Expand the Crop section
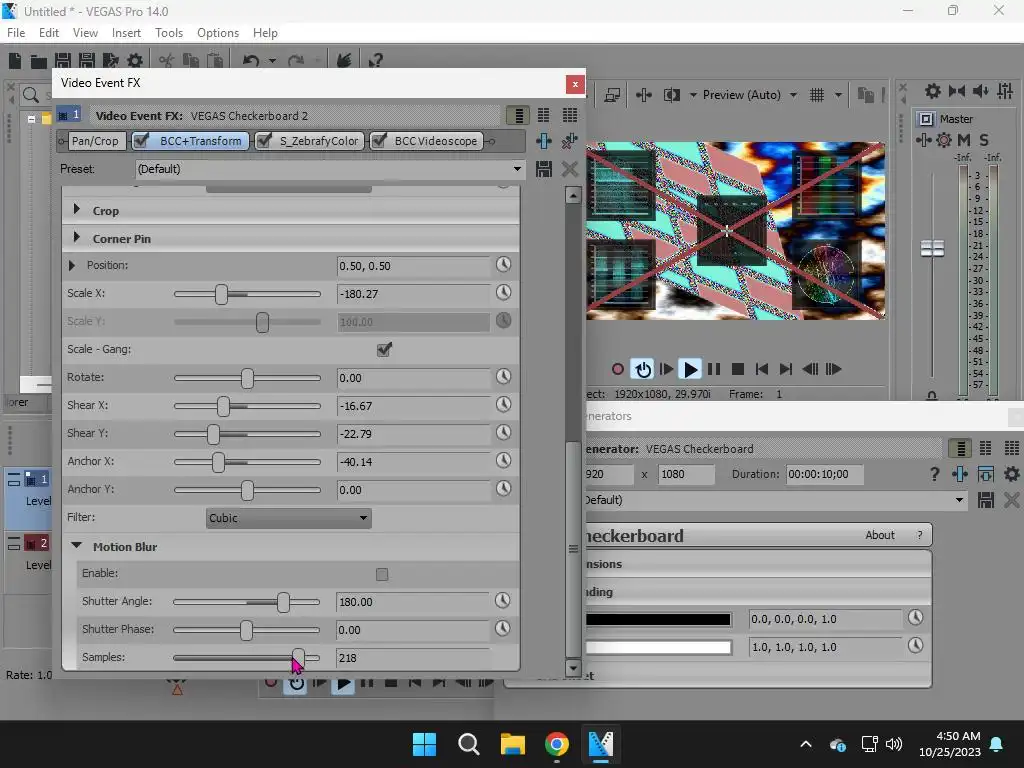The height and width of the screenshot is (768, 1024). 76,210
